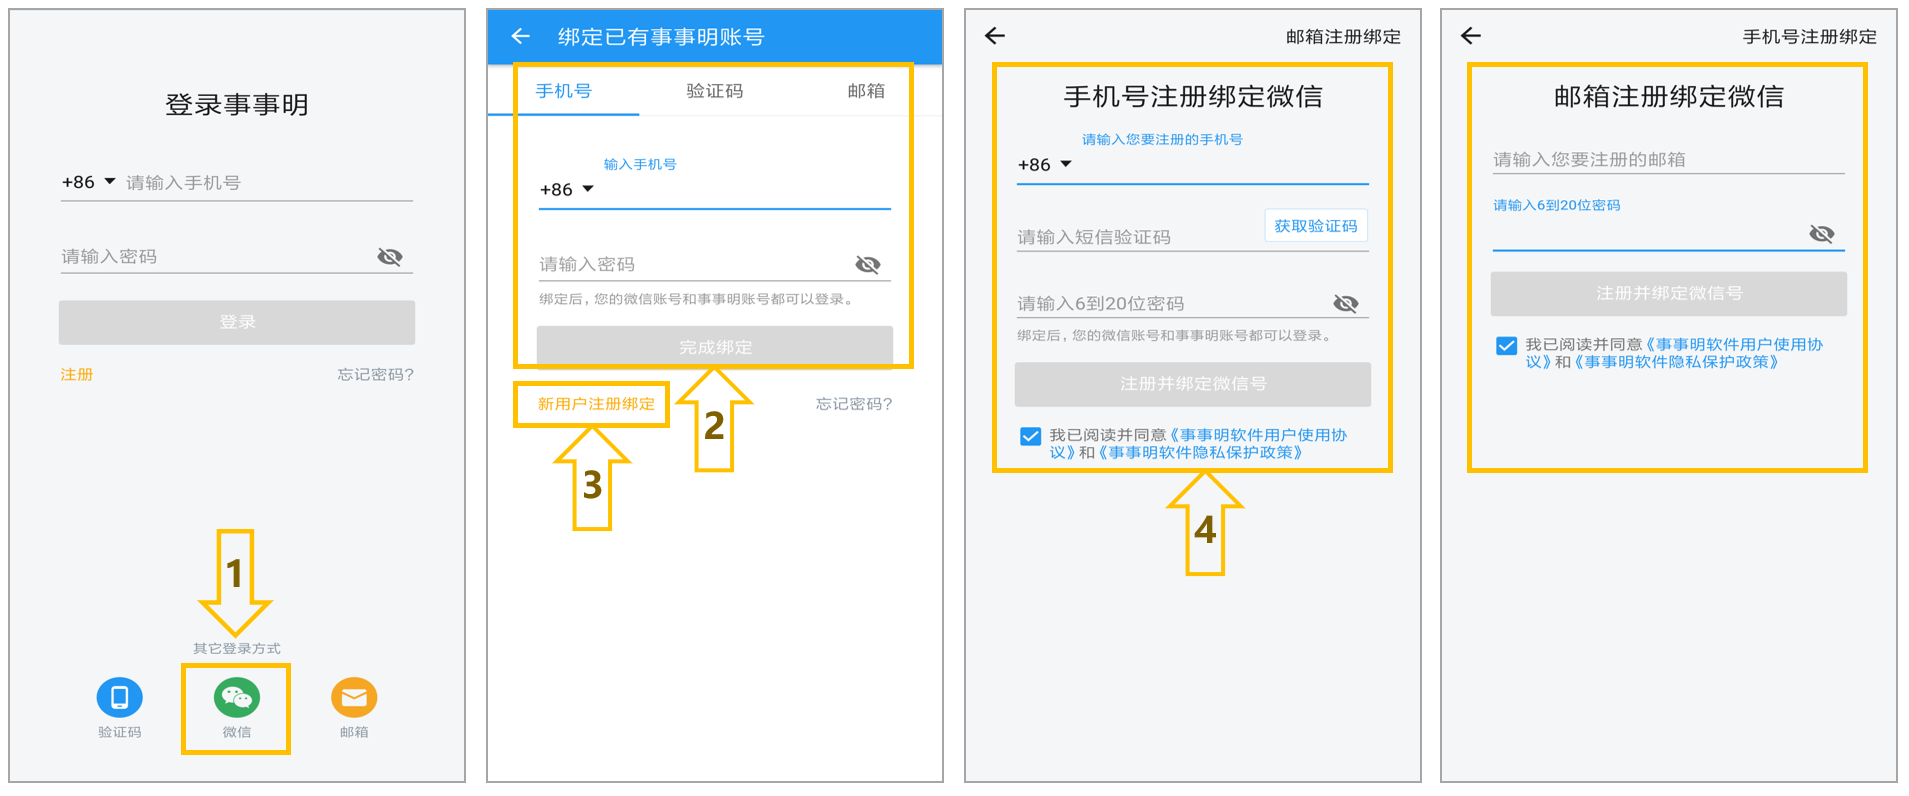Click 忘记密码? on login screen
1909x796 pixels.
tap(375, 374)
